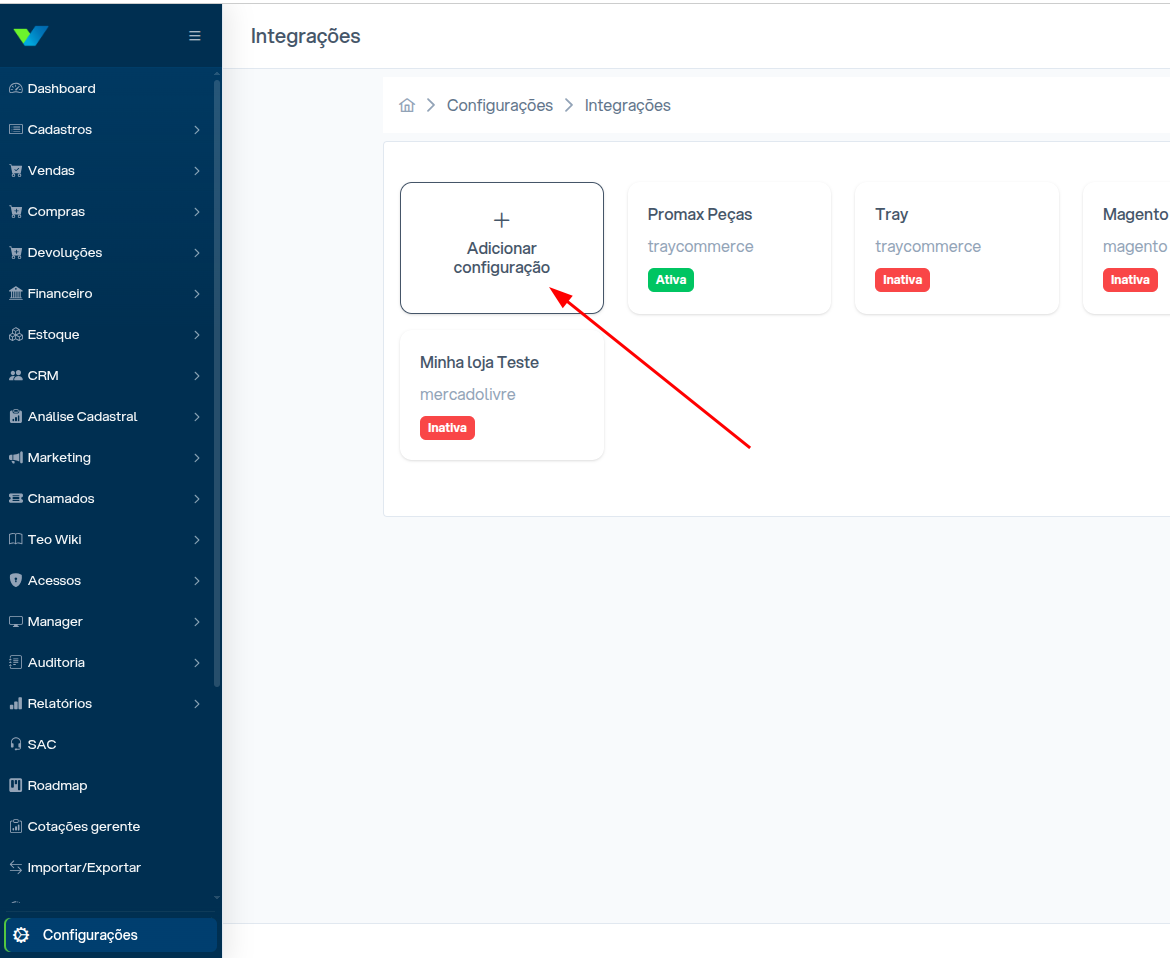Click the mercadolivre label text
Image resolution: width=1170 pixels, height=958 pixels.
(x=468, y=395)
